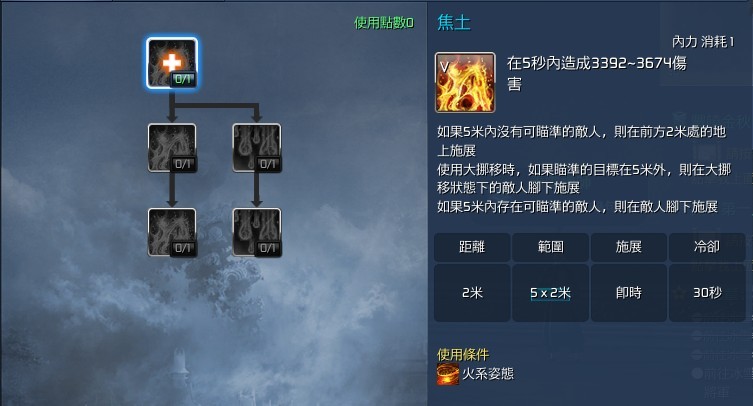Choose the bottom-left flame skill node
Screen dimensions: 753x406
172,232
